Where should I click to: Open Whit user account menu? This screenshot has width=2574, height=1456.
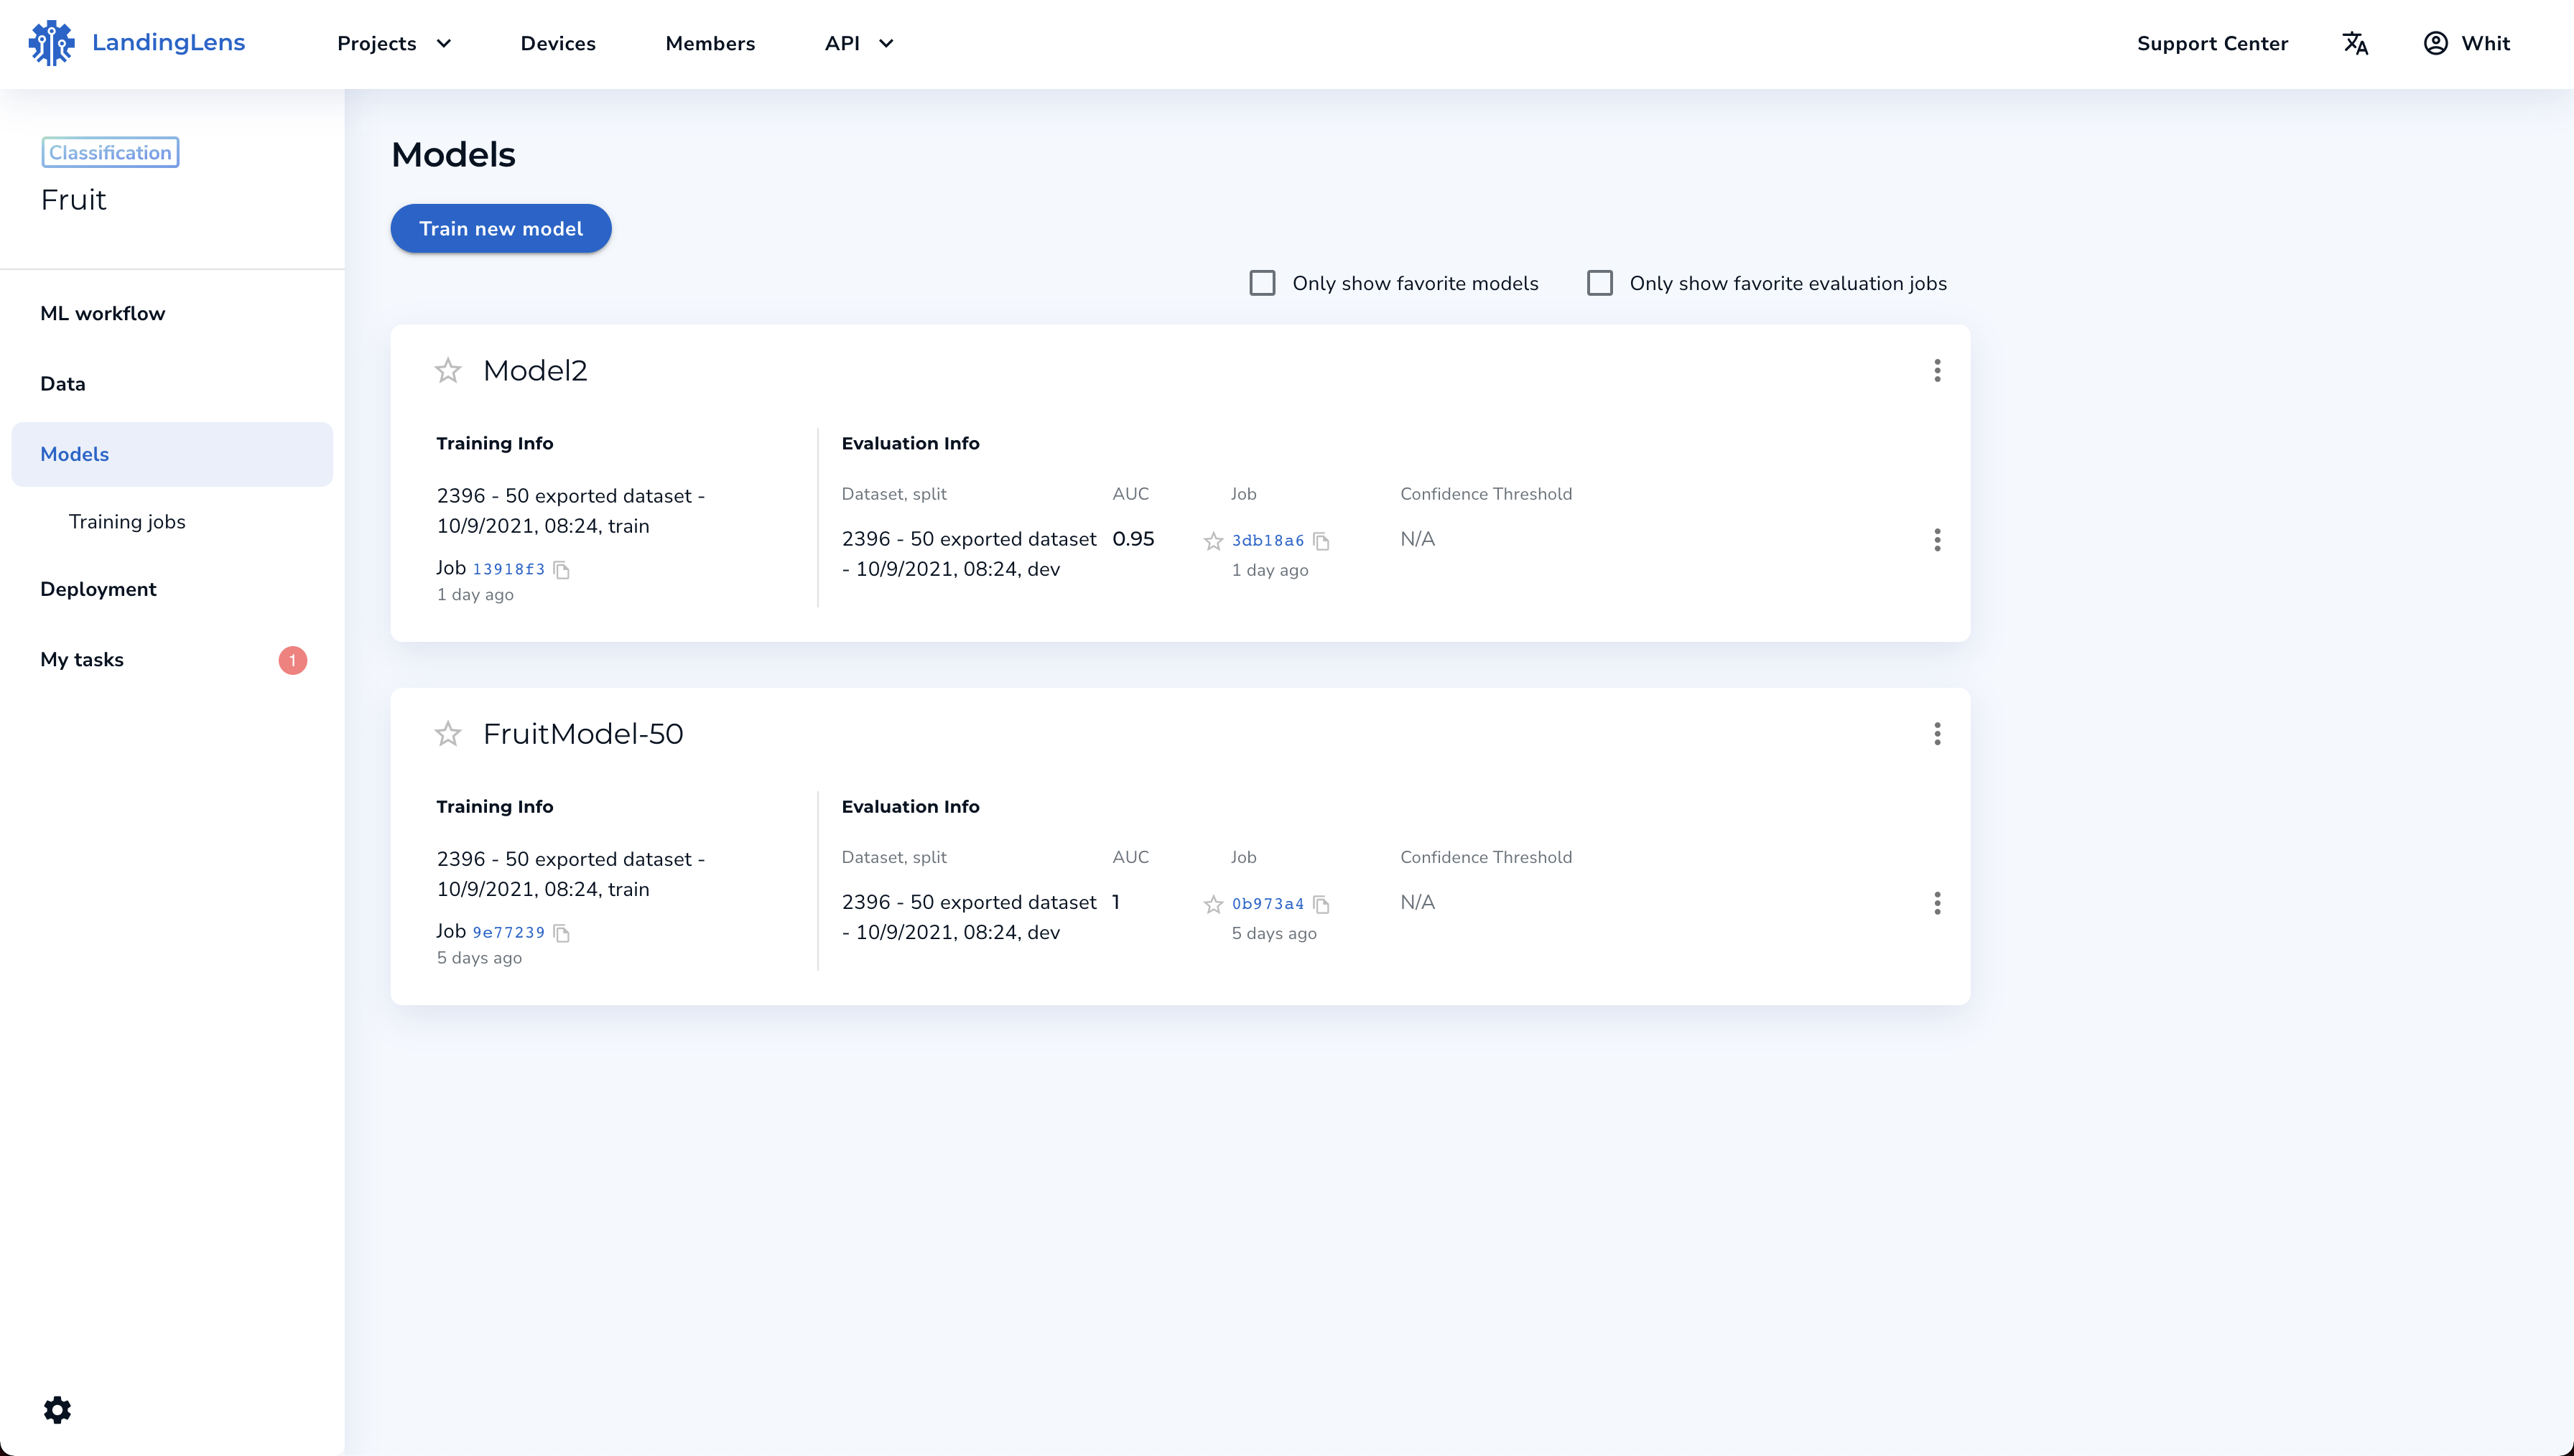pyautogui.click(x=2466, y=43)
